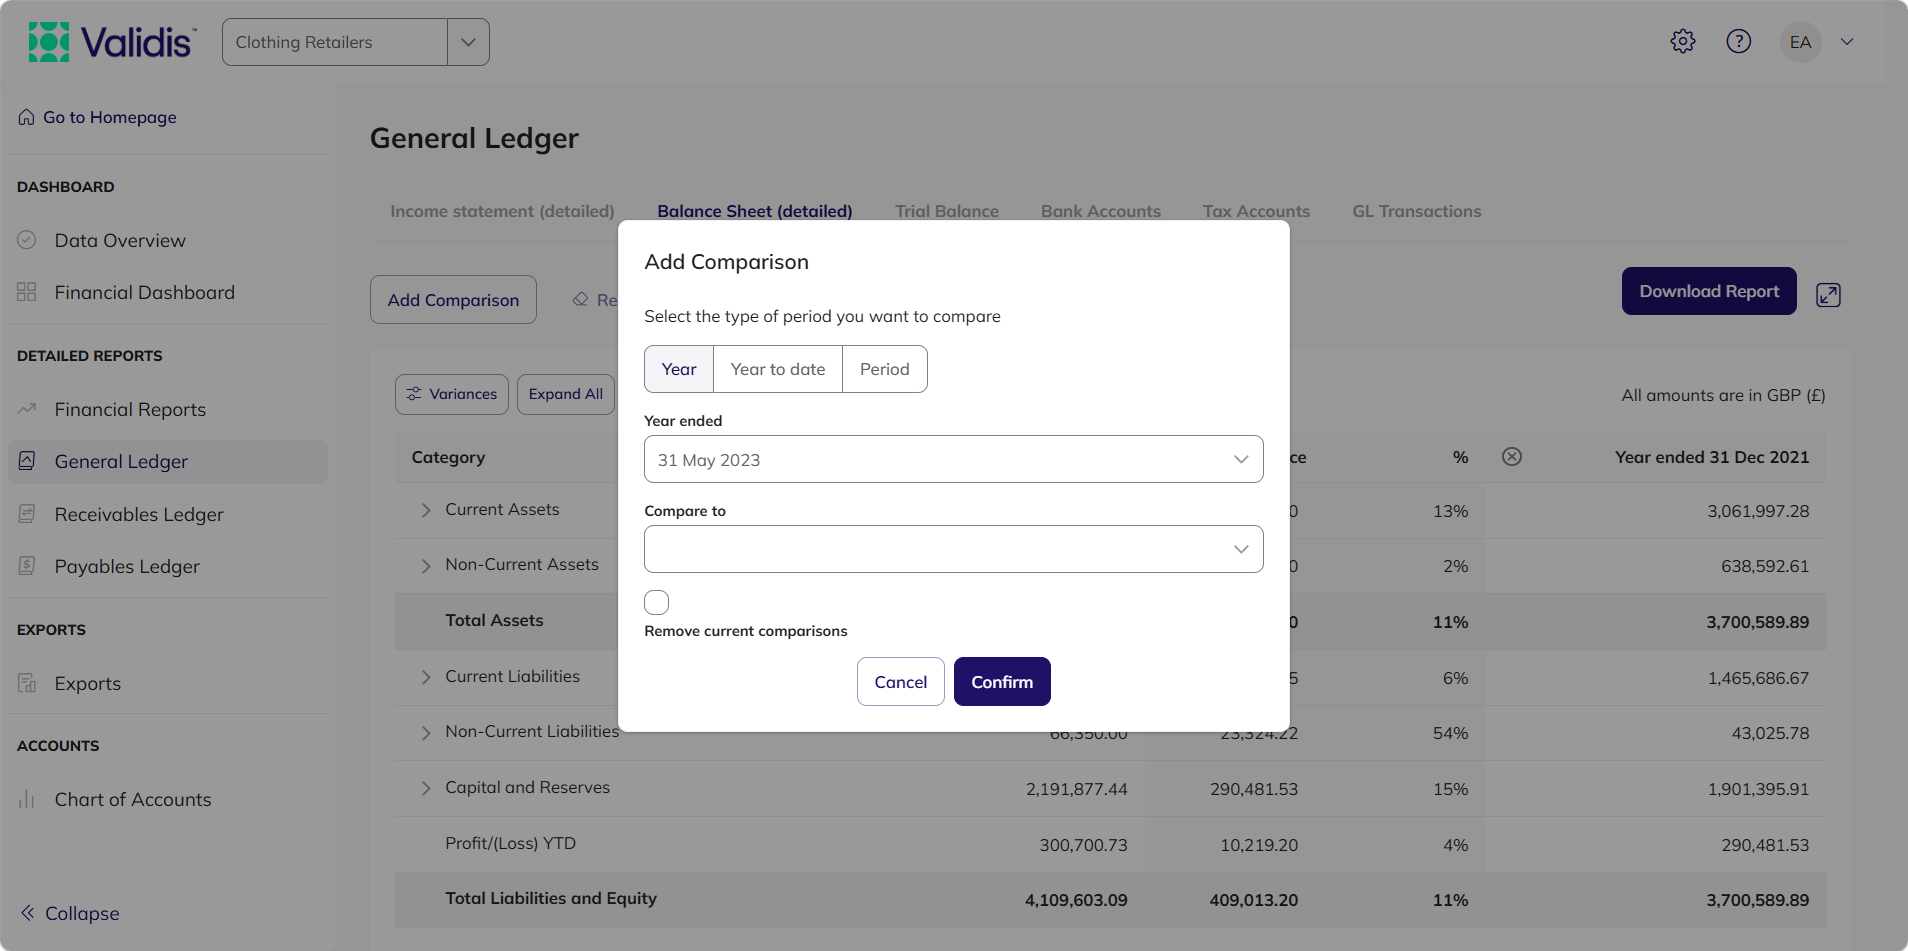The width and height of the screenshot is (1908, 951).
Task: Expand the Non-Current Assets row
Action: pos(426,566)
